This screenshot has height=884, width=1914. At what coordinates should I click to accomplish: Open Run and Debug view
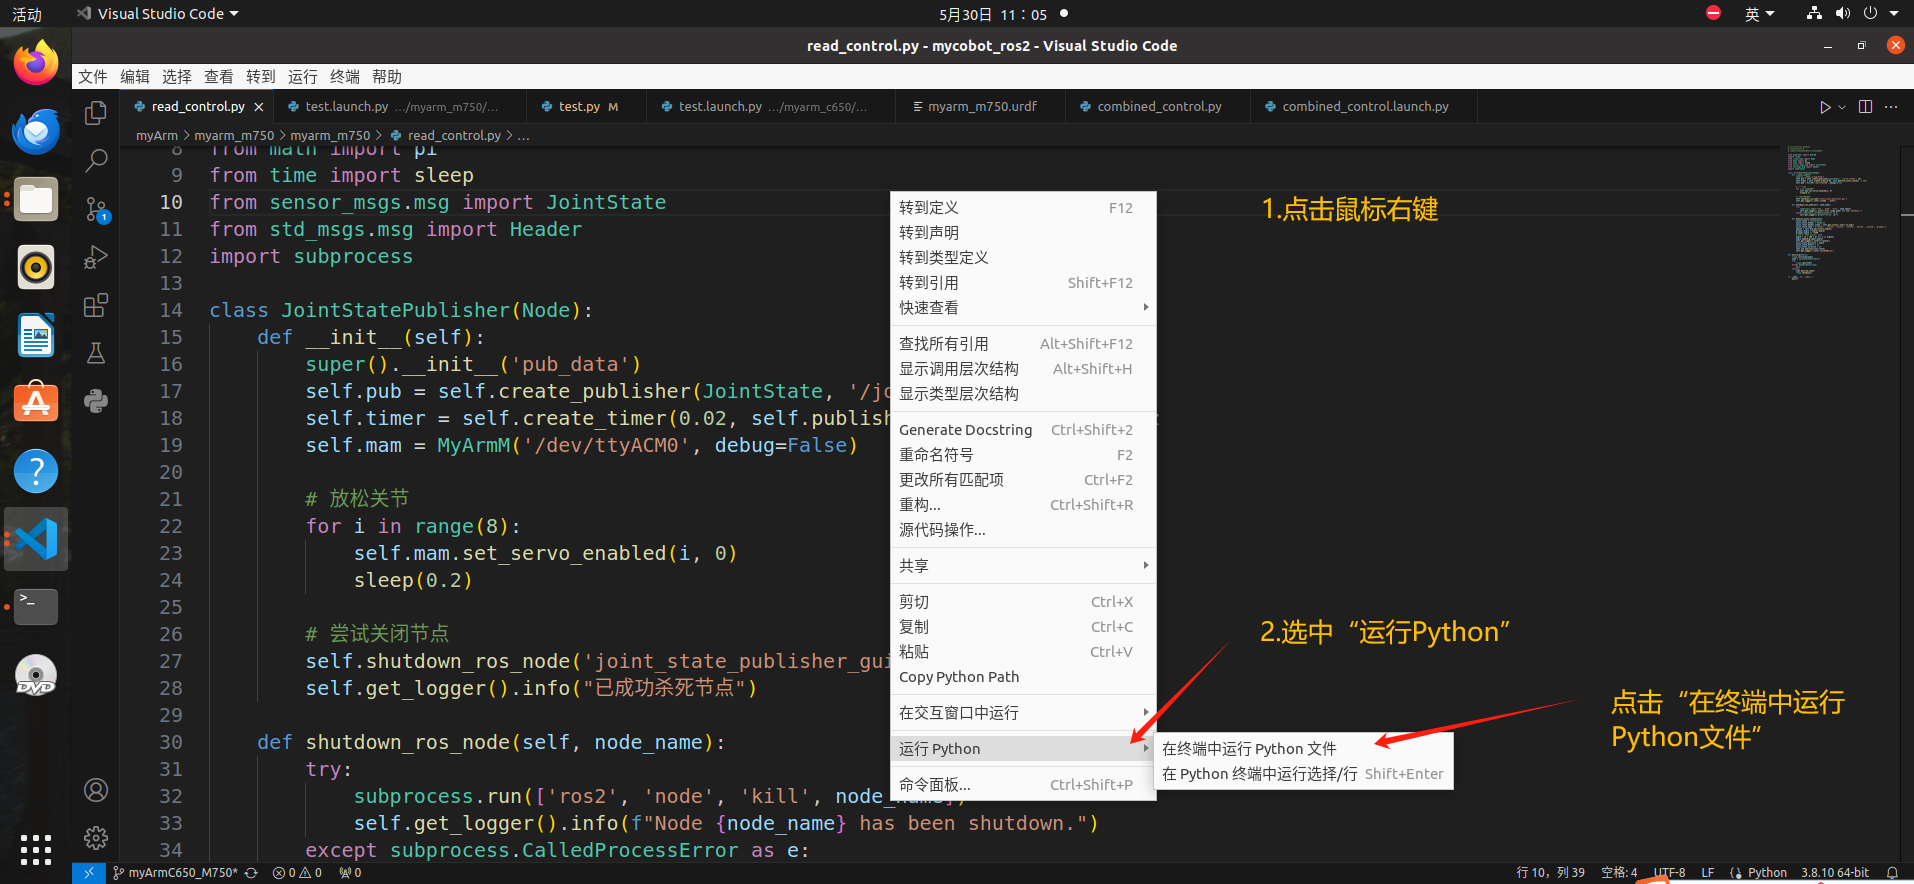pyautogui.click(x=96, y=257)
